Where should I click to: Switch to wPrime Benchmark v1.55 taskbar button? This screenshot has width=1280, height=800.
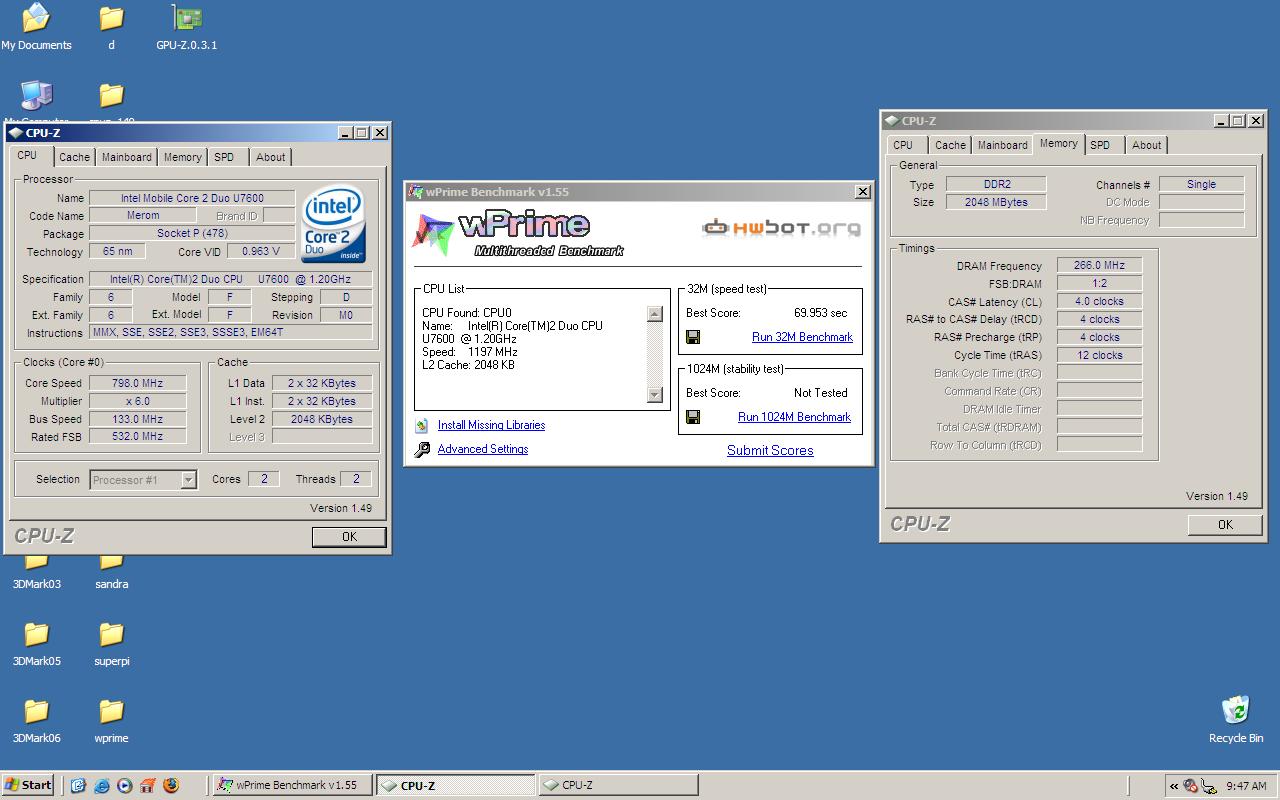pyautogui.click(x=293, y=785)
